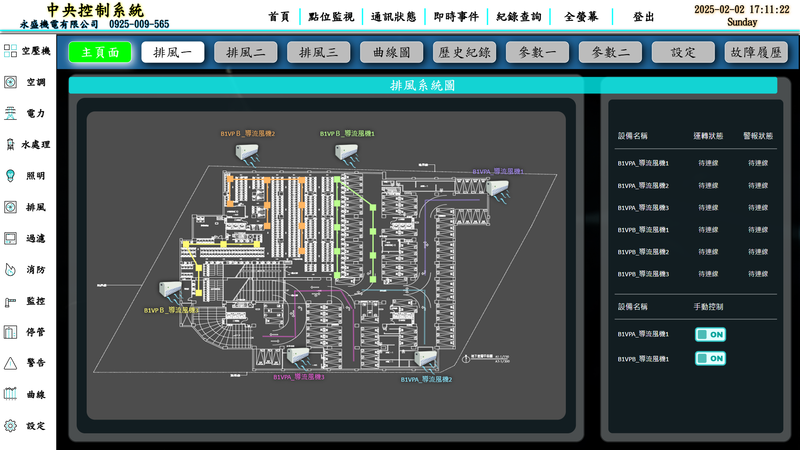Open the 曲線圖 curve chart tab
The width and height of the screenshot is (800, 450).
click(x=391, y=52)
